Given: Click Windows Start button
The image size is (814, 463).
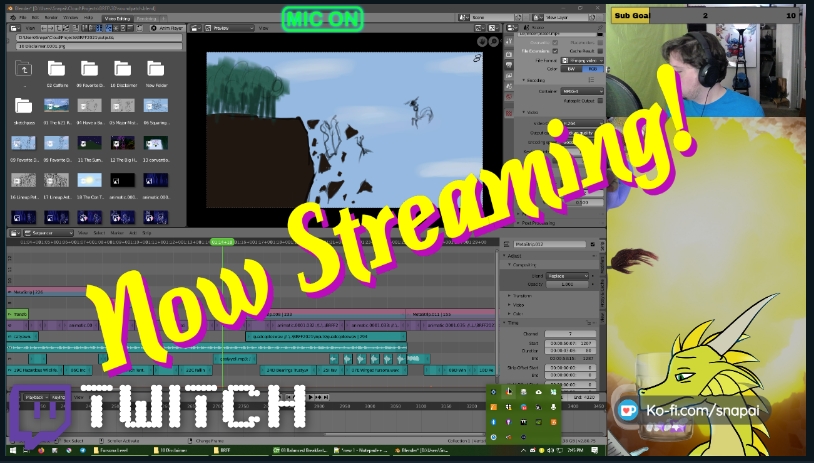Looking at the screenshot, I should pyautogui.click(x=13, y=451).
